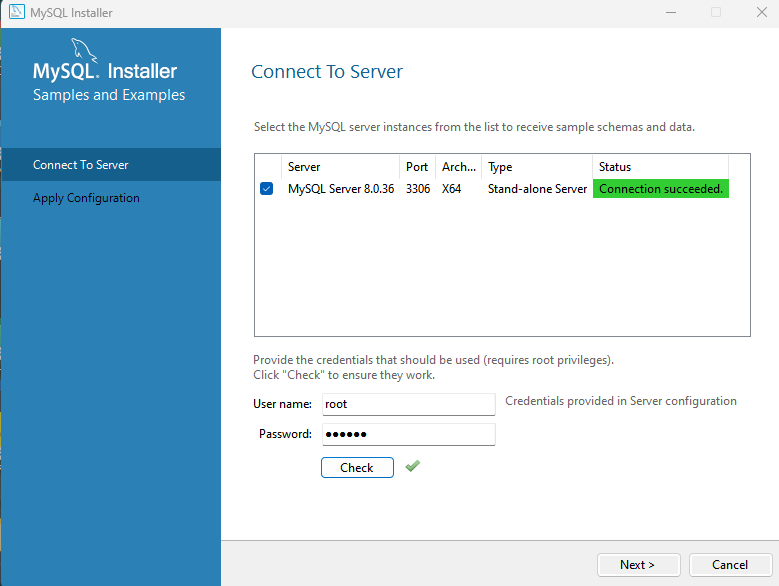The image size is (779, 586).
Task: Click the Cancel button
Action: 730,565
